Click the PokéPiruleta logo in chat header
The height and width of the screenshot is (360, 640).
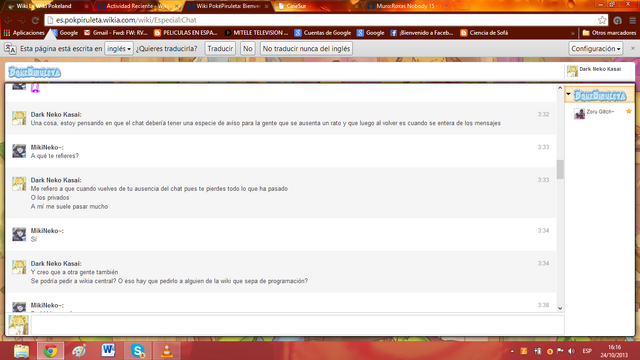(35, 72)
